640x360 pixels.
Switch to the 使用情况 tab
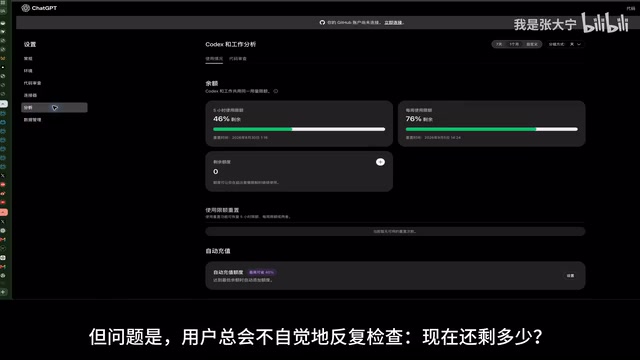214,59
